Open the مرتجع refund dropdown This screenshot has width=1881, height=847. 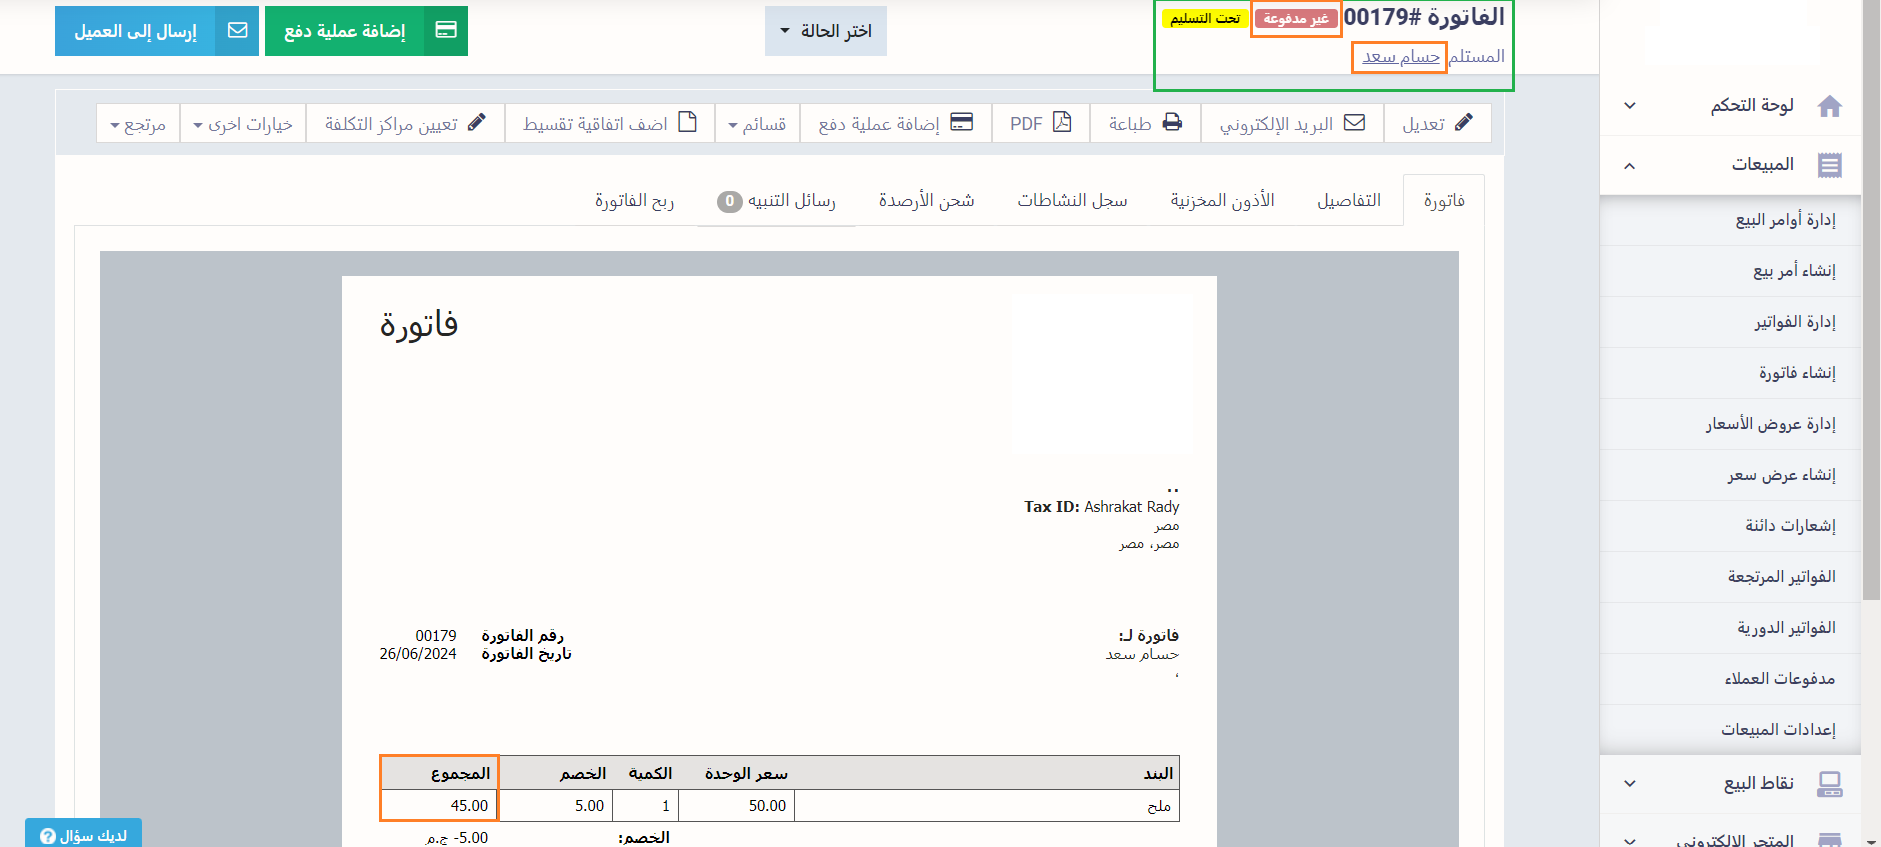tap(138, 124)
